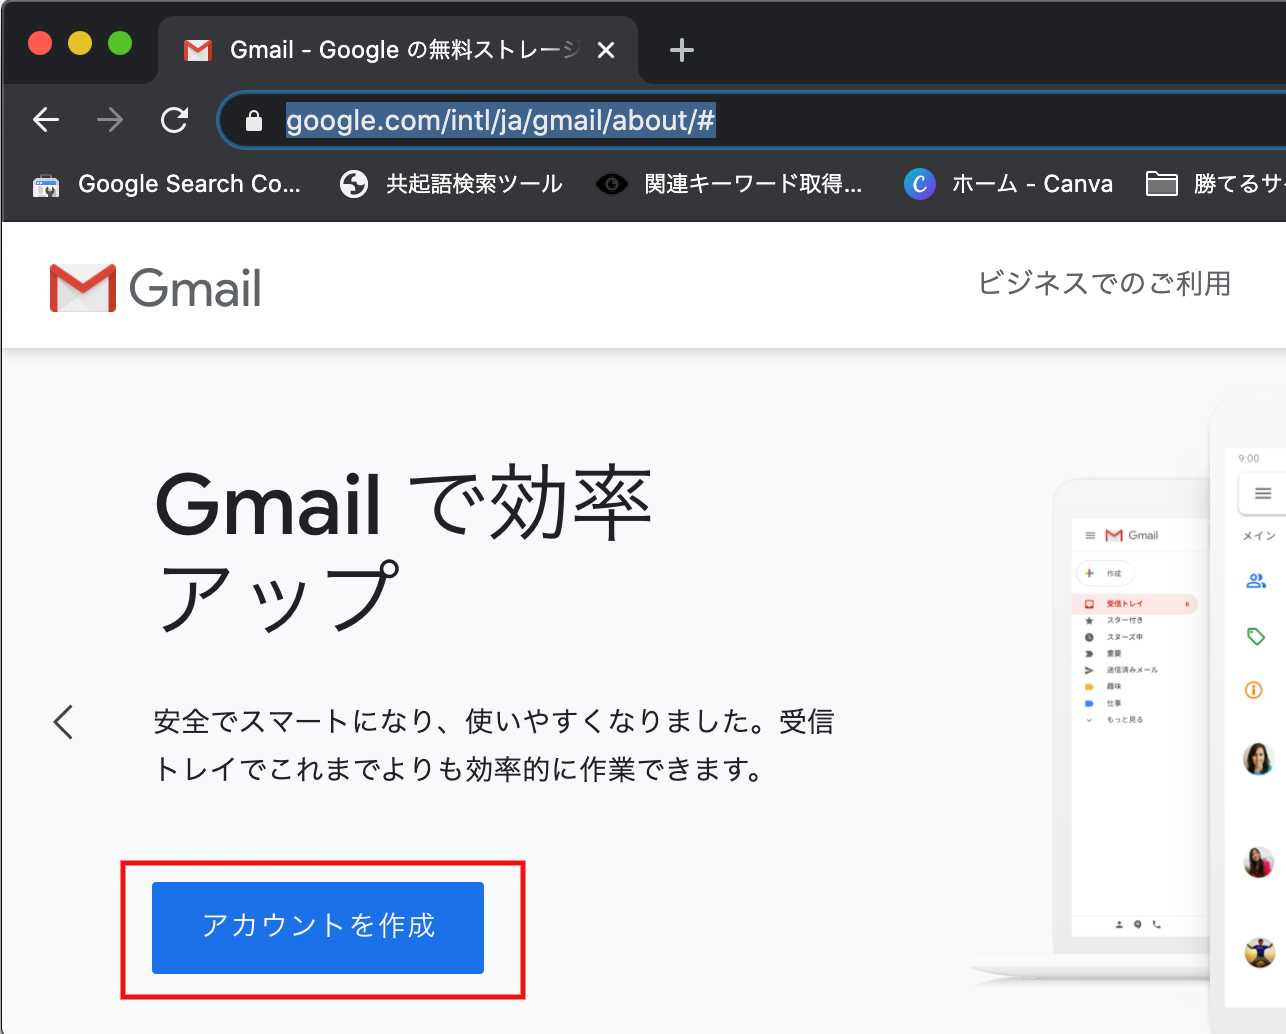This screenshot has height=1034, width=1286.
Task: Click the Gmail で効率アップ heading
Action: [404, 549]
